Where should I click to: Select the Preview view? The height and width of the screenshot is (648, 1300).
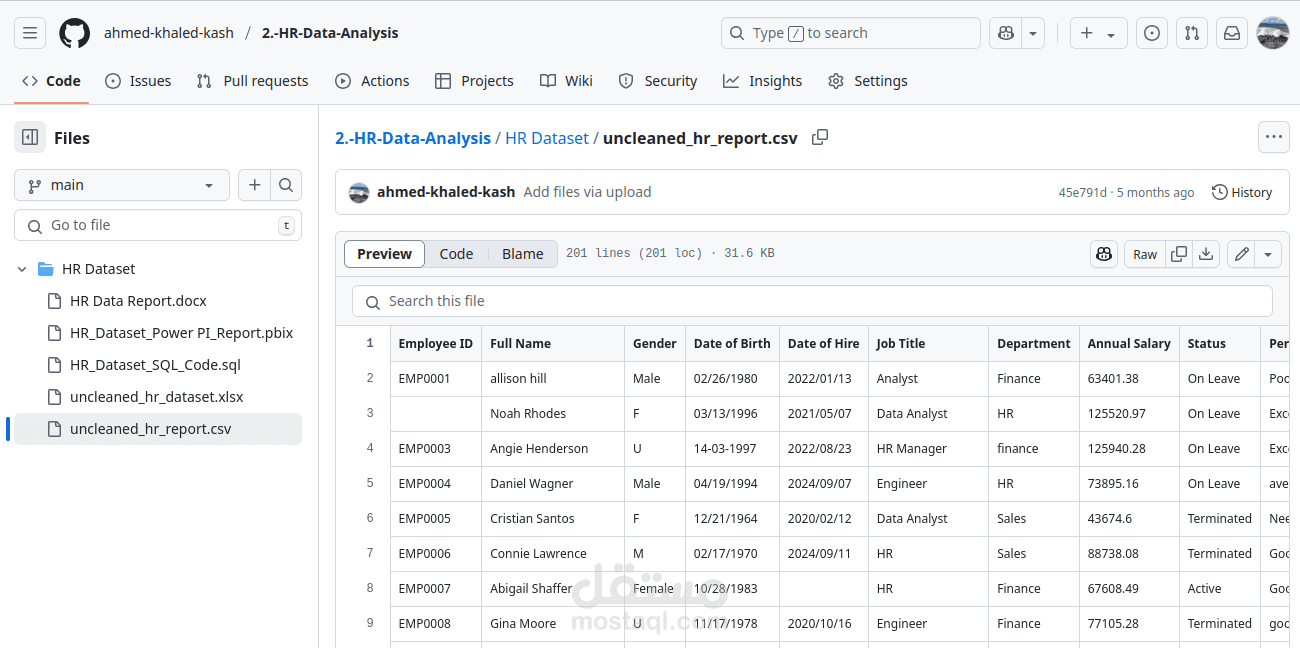(383, 253)
